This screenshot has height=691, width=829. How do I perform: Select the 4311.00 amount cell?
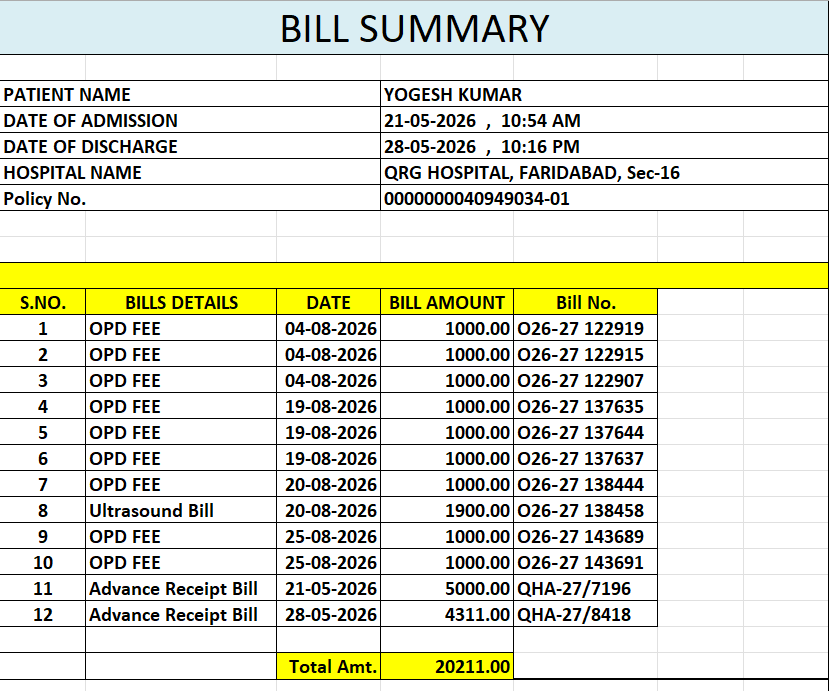coord(447,614)
